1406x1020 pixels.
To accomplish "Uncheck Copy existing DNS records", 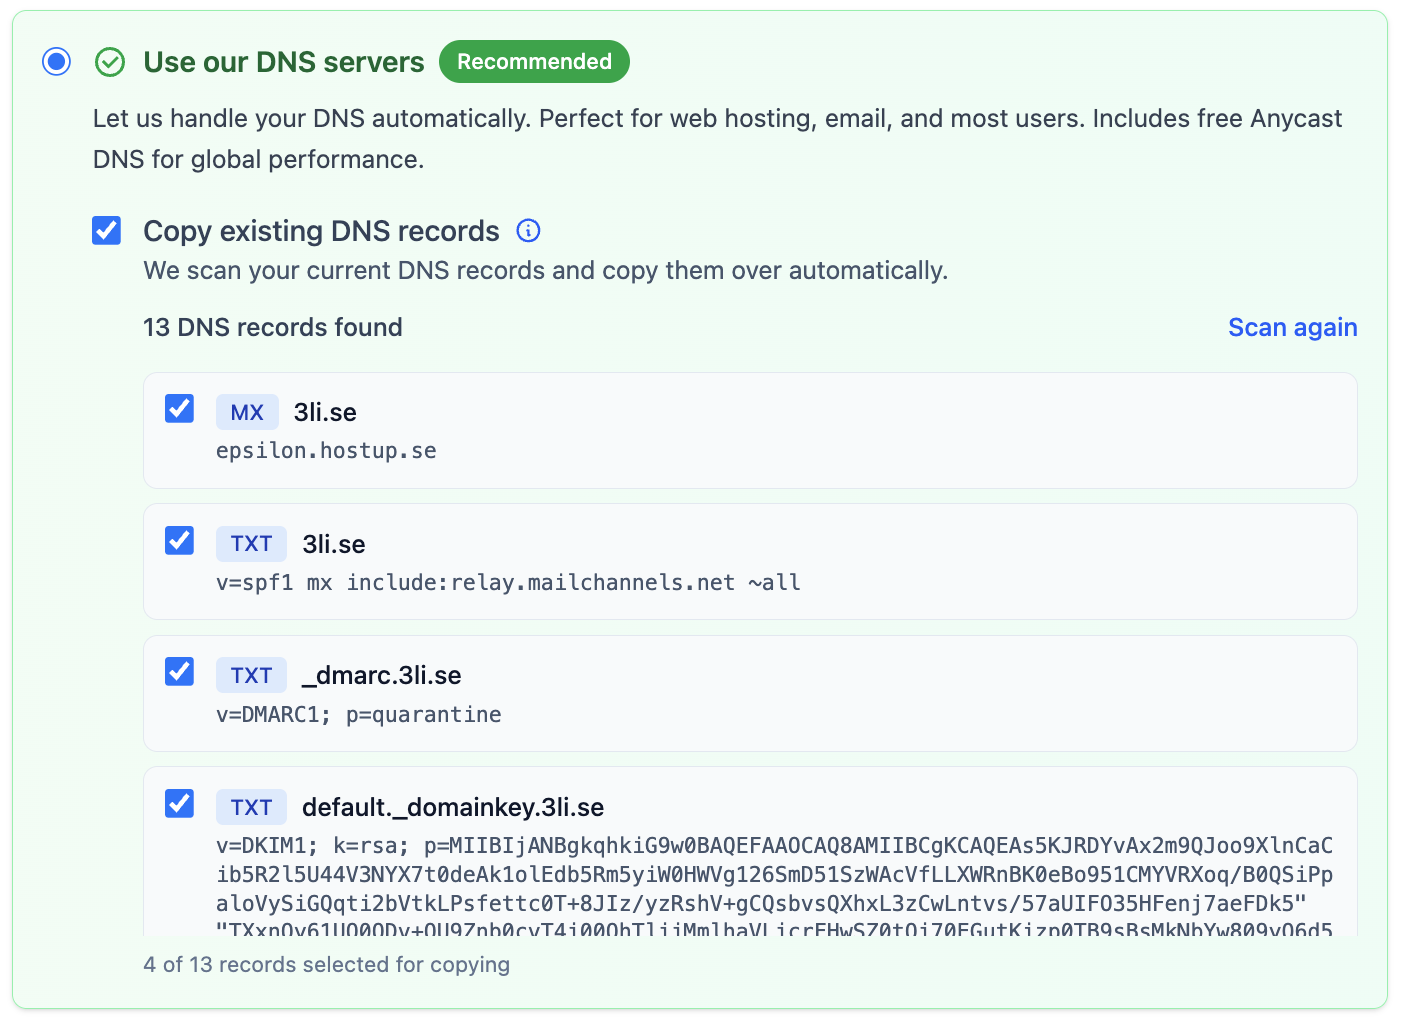I will coord(106,230).
